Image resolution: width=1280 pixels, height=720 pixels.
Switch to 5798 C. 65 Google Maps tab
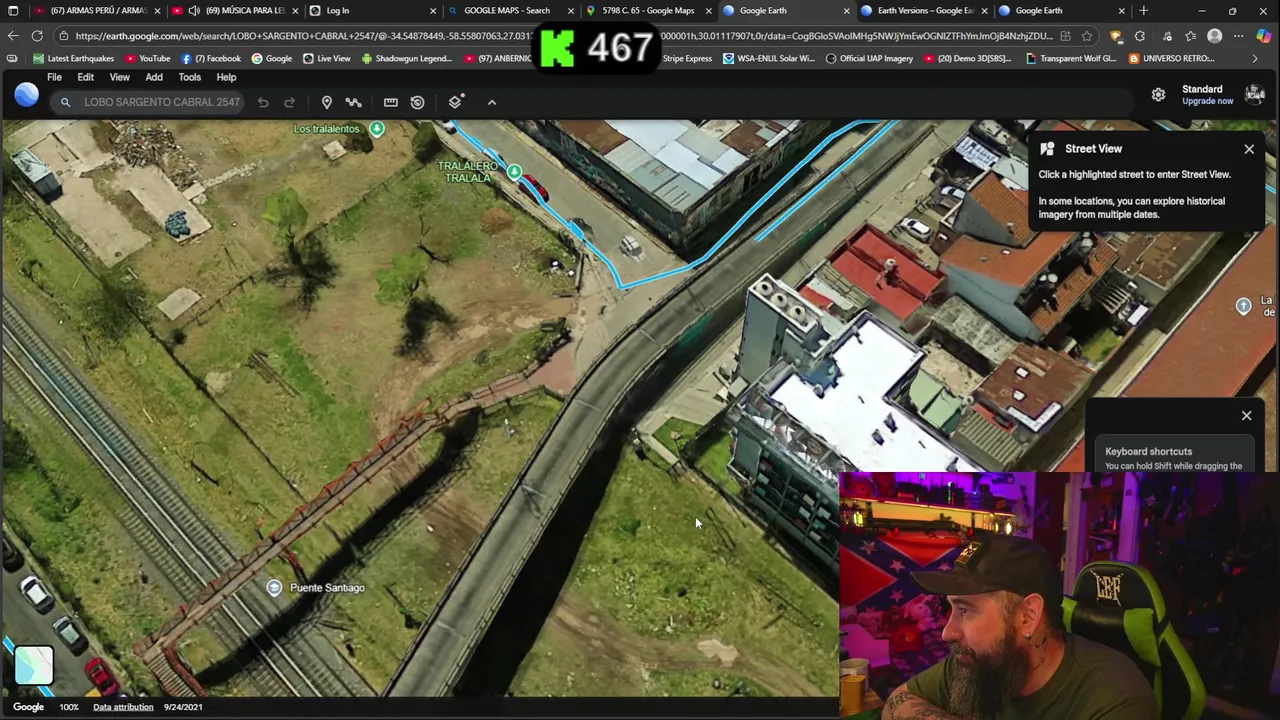[648, 11]
